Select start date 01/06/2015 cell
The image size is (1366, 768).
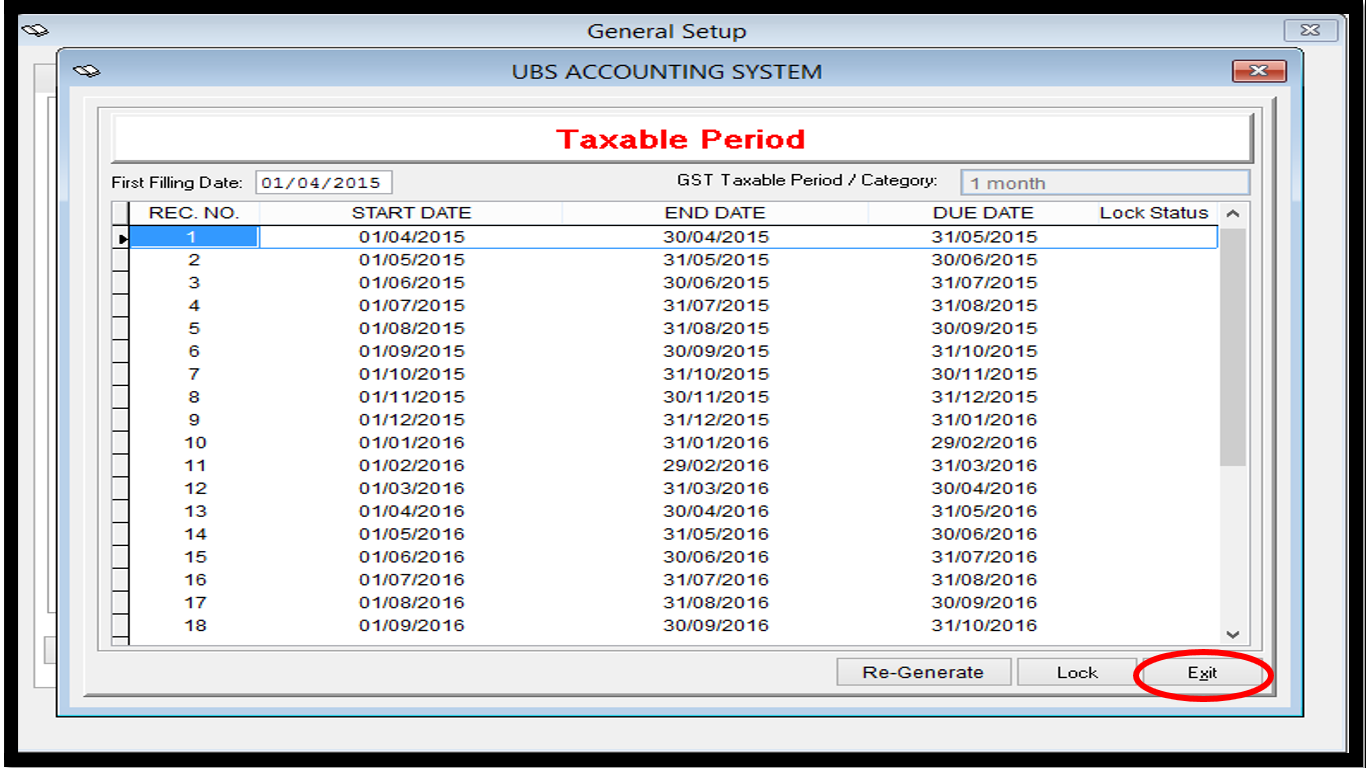point(412,283)
